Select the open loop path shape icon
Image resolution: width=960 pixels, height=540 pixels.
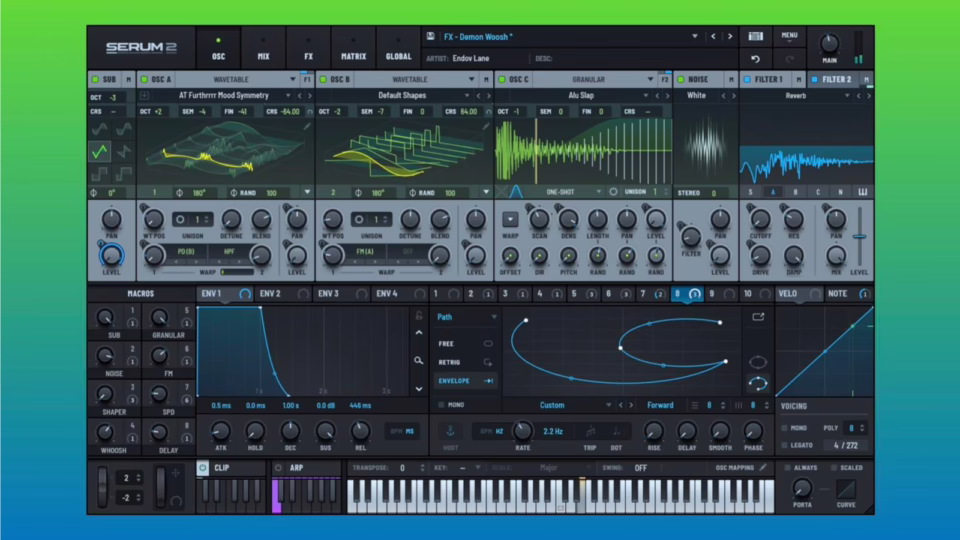click(x=758, y=384)
